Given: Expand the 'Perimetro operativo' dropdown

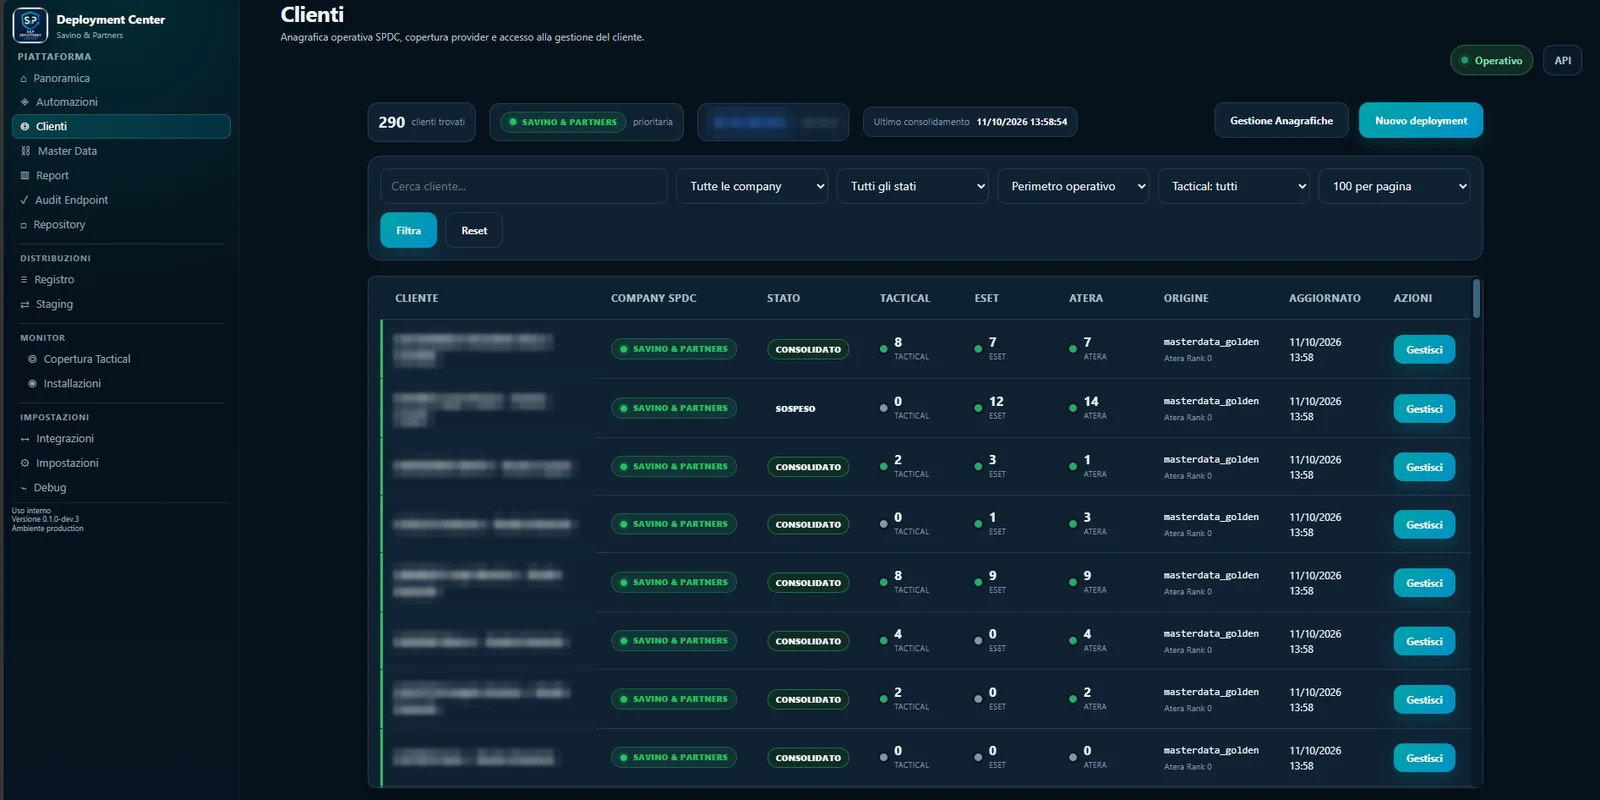Looking at the screenshot, I should [x=1073, y=186].
